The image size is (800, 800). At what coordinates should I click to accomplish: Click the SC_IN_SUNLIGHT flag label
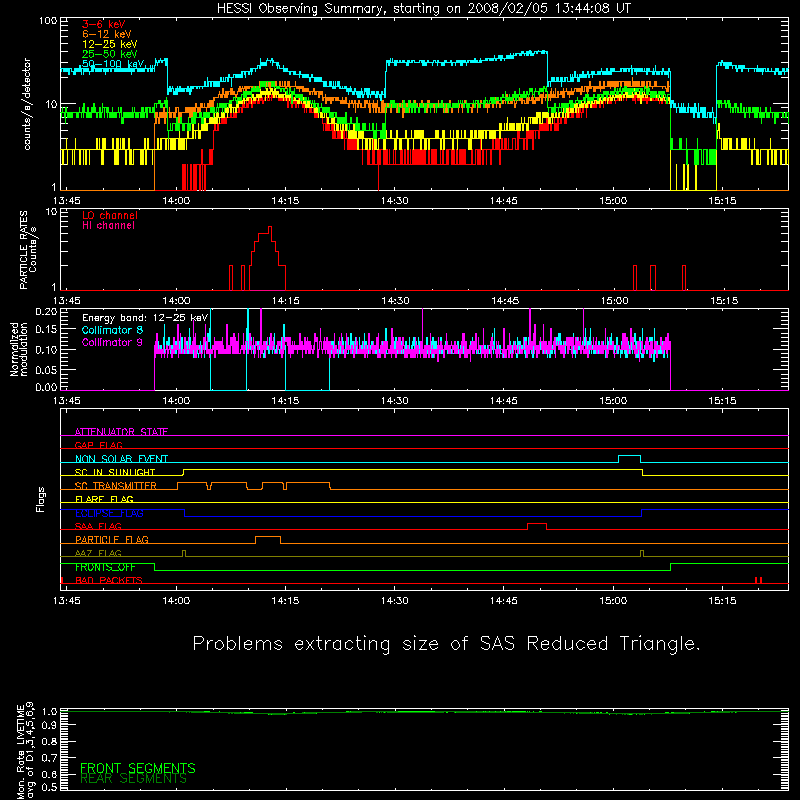tap(115, 472)
